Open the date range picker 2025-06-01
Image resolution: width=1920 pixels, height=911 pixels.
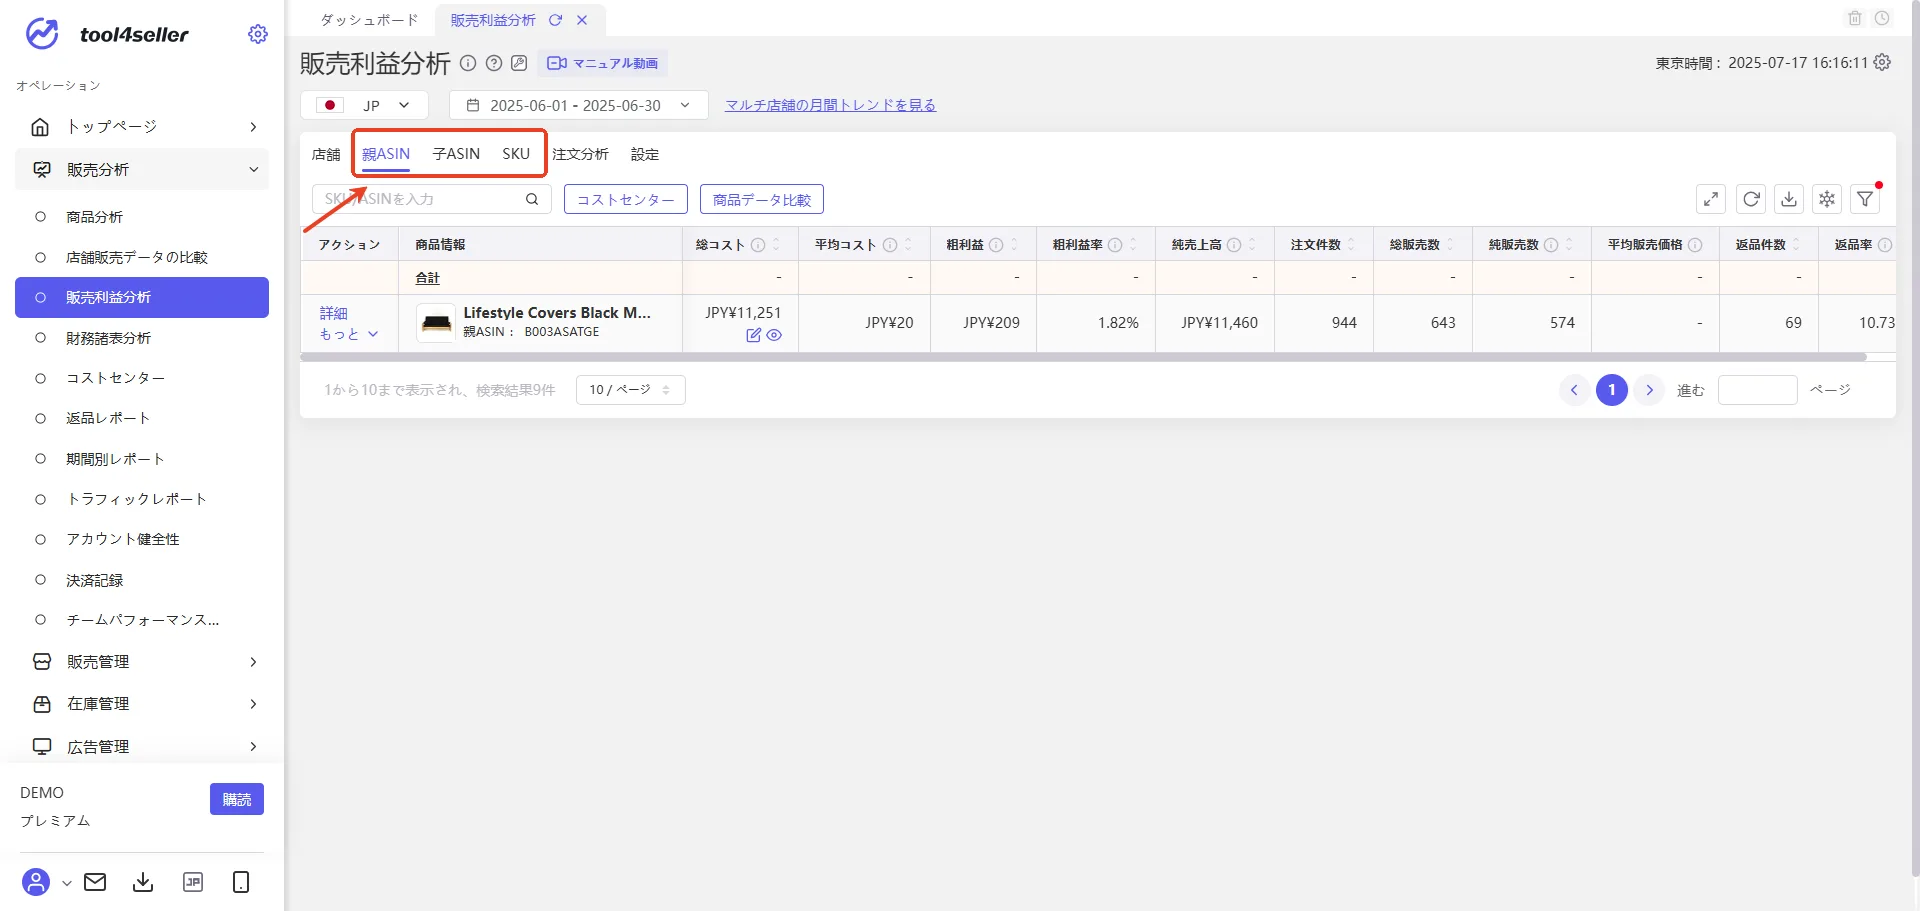tap(578, 105)
